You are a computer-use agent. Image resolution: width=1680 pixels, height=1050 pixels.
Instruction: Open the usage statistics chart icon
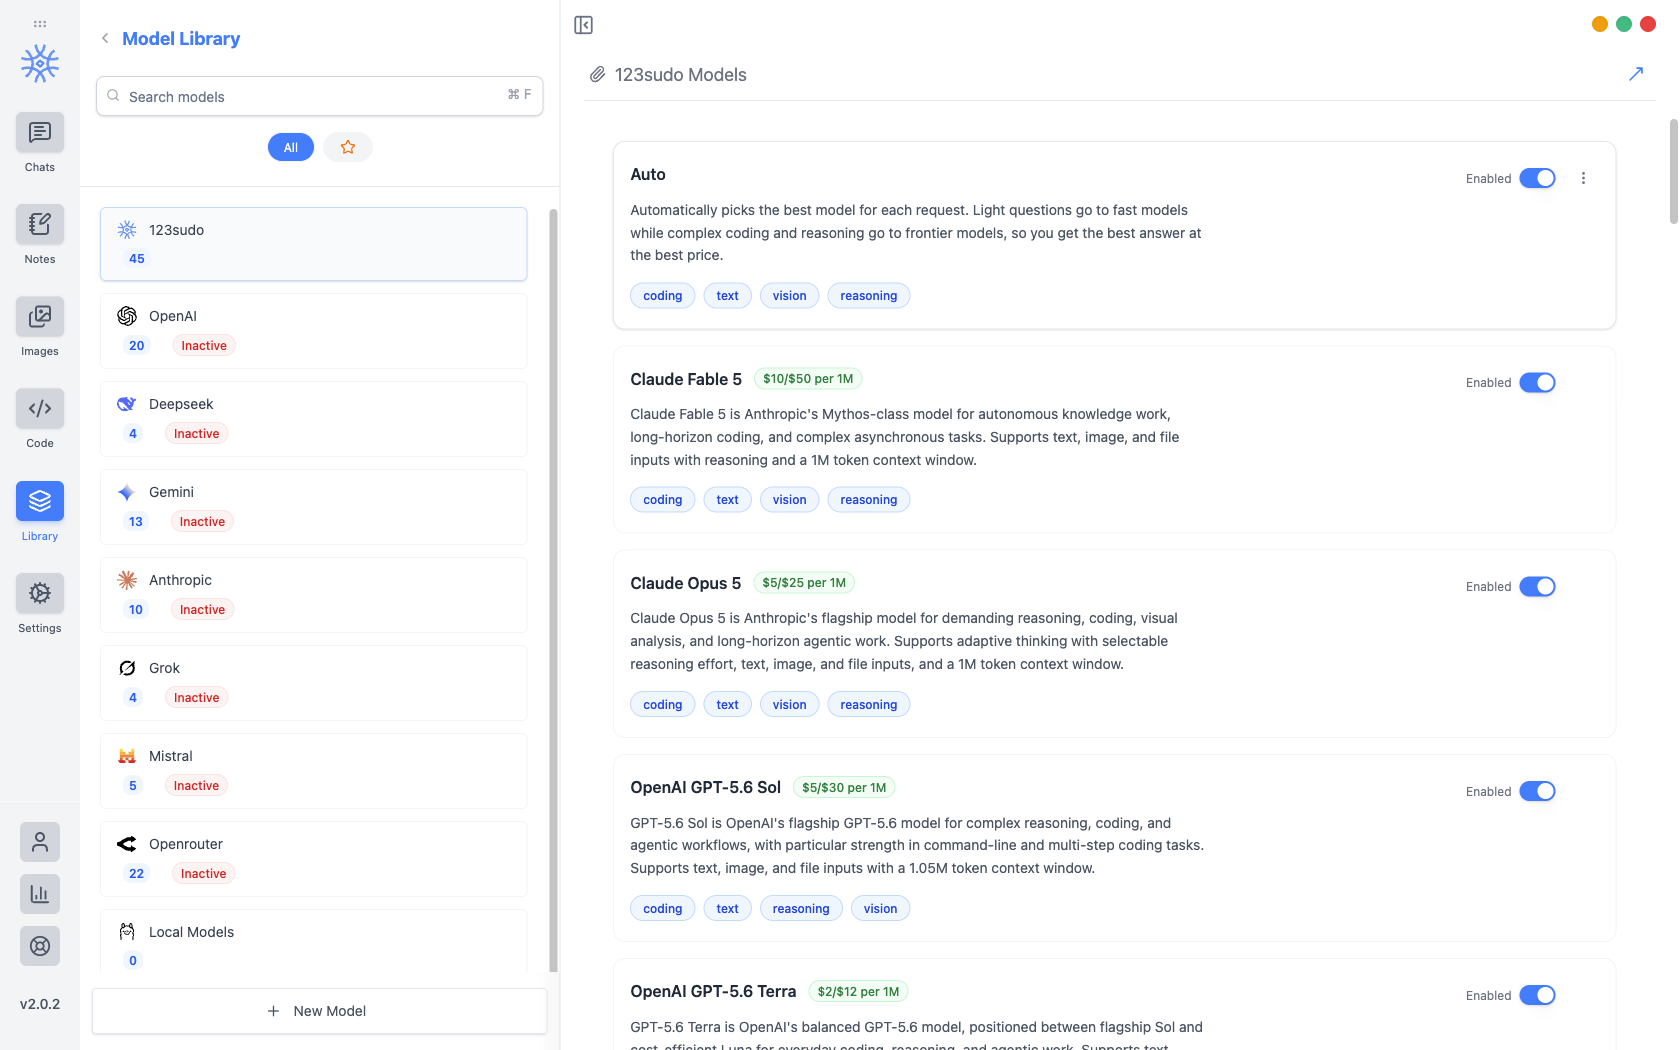point(40,894)
